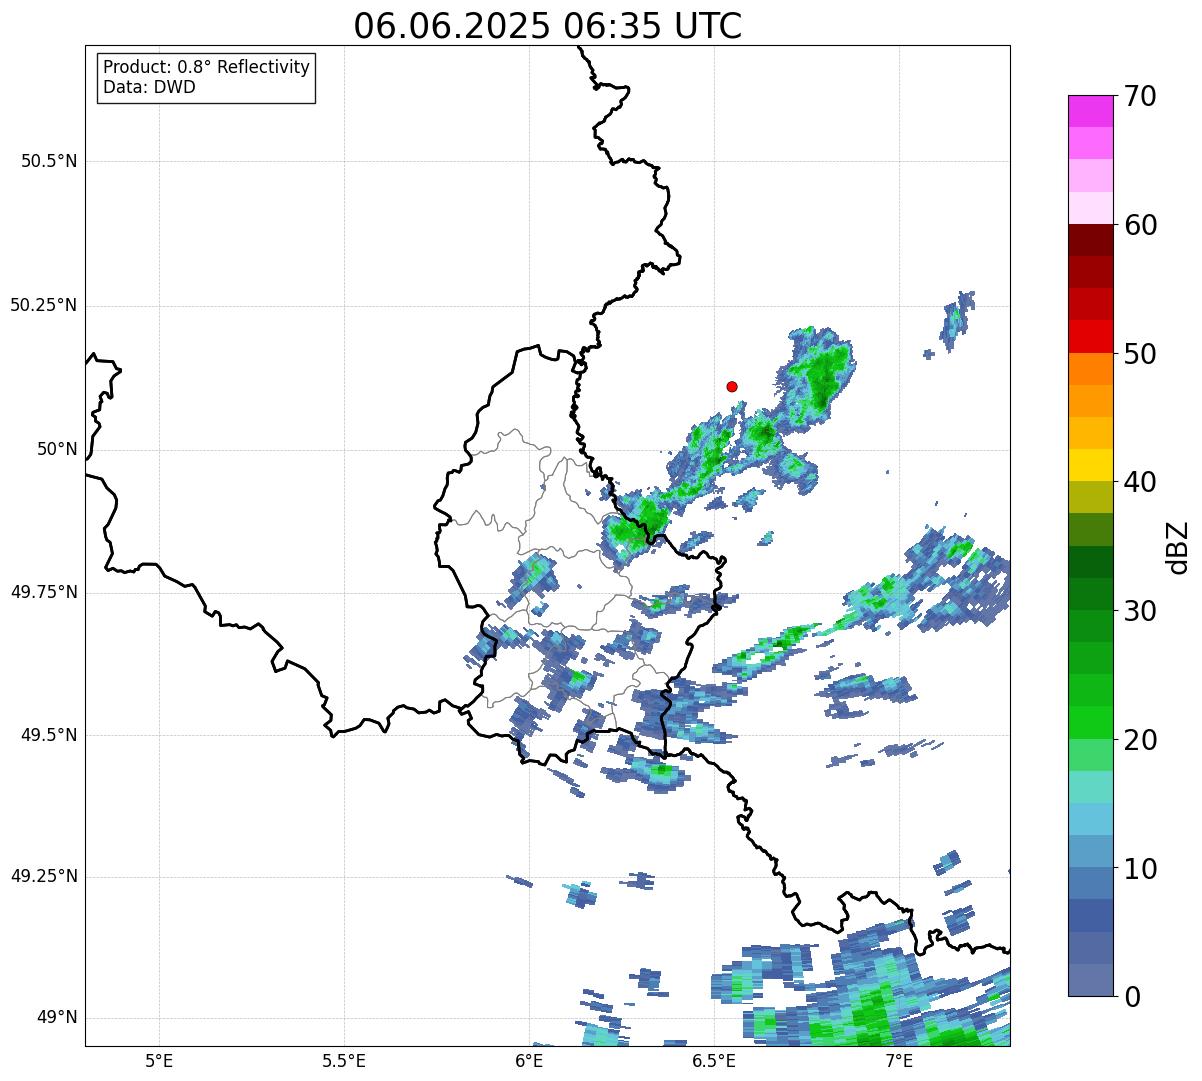The height and width of the screenshot is (1081, 1202).
Task: Select the orange colorbar segment just below 50
Action: [1090, 368]
